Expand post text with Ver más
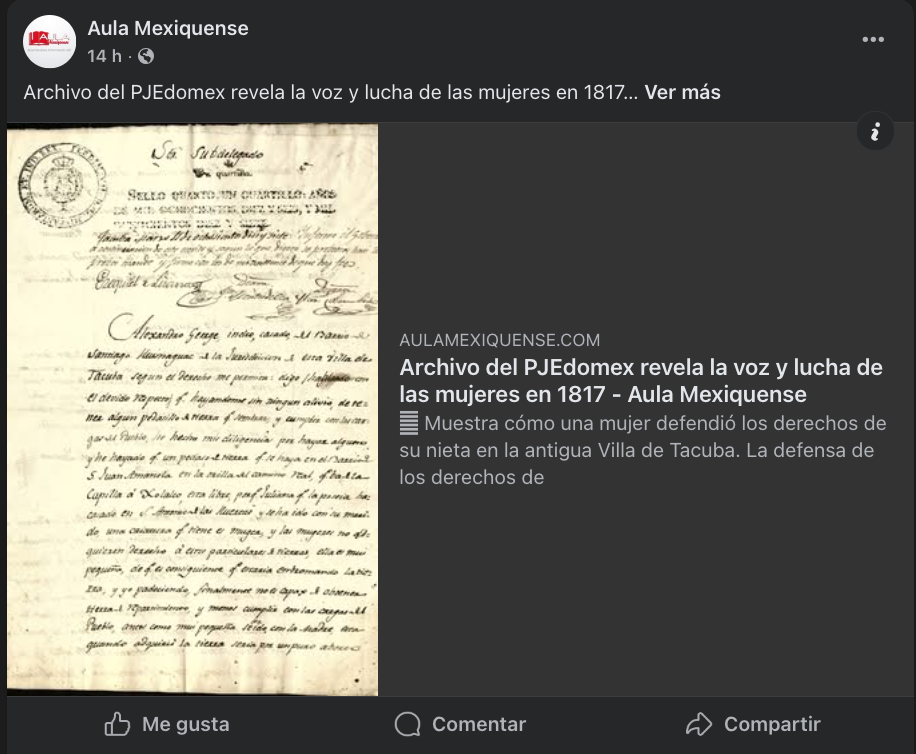This screenshot has width=916, height=754. point(682,92)
